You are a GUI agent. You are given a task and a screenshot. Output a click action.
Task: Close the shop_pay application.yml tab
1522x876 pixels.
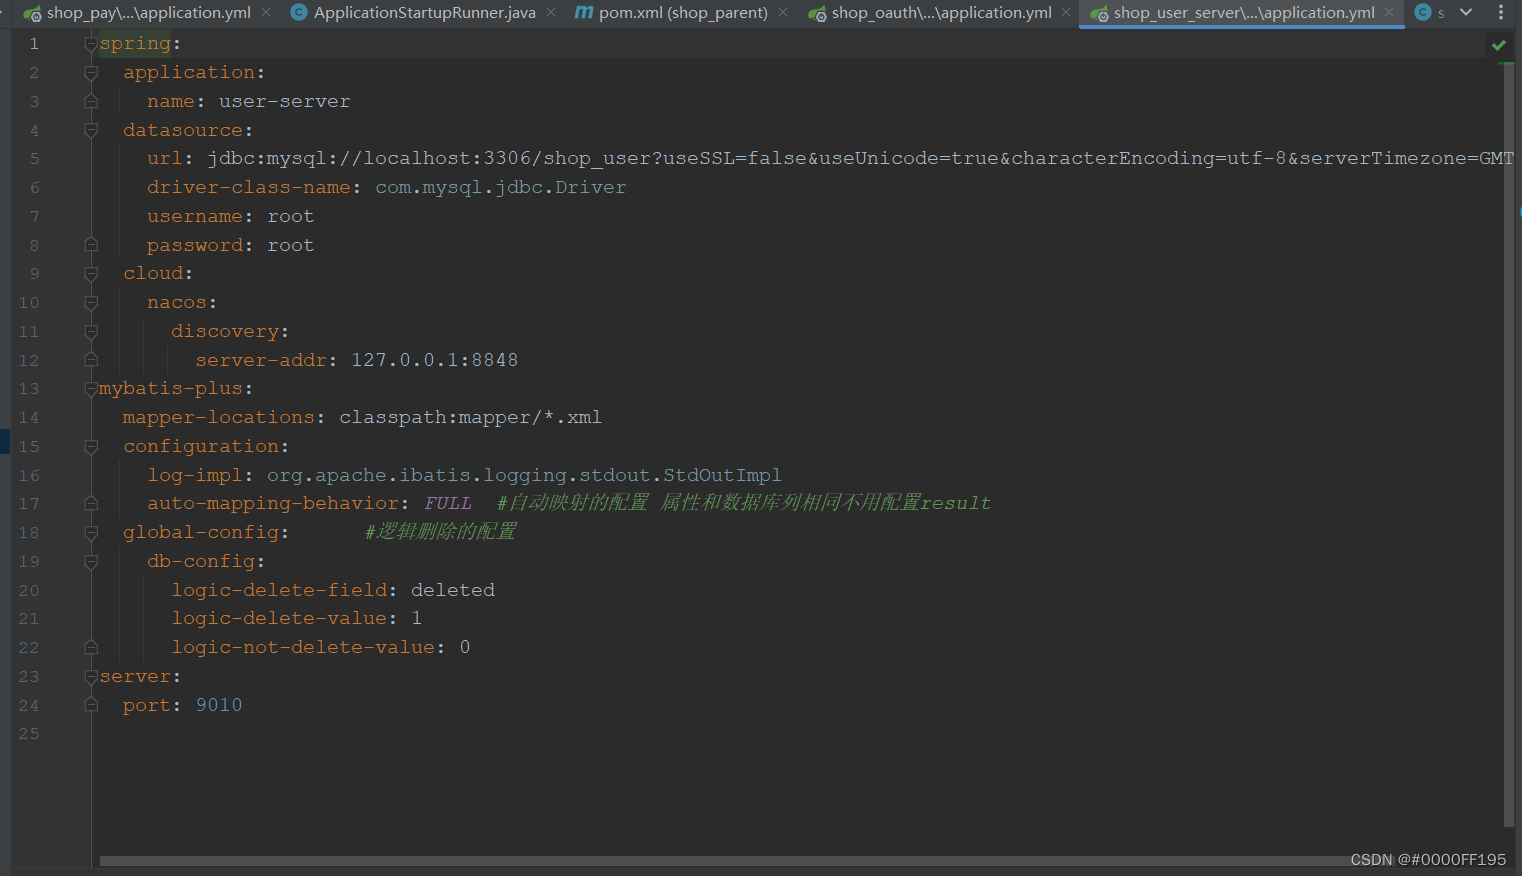coord(264,13)
